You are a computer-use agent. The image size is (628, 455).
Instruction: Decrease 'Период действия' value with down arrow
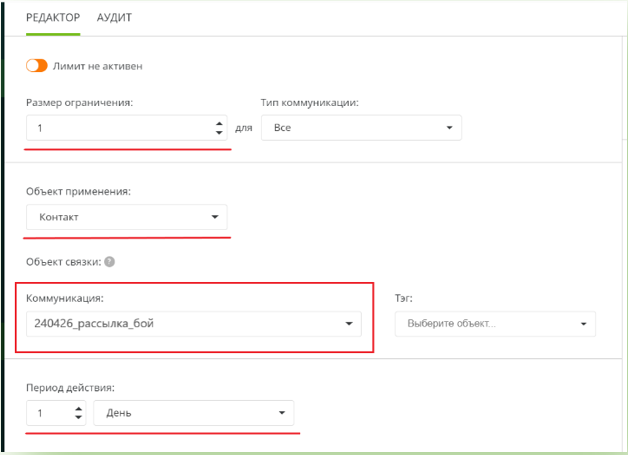pos(79,418)
